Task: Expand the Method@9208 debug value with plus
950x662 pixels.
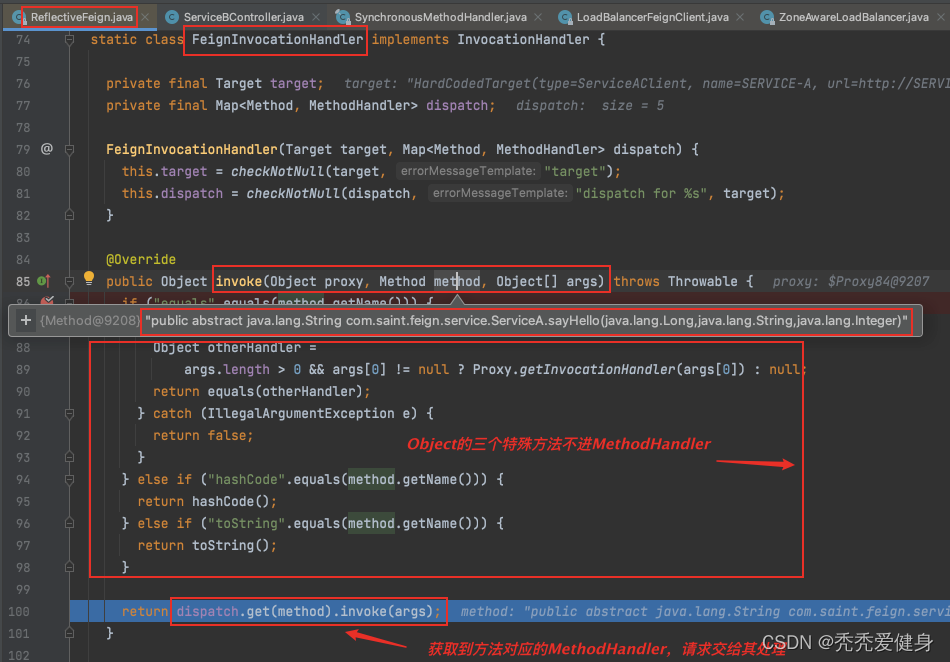Action: 25,320
